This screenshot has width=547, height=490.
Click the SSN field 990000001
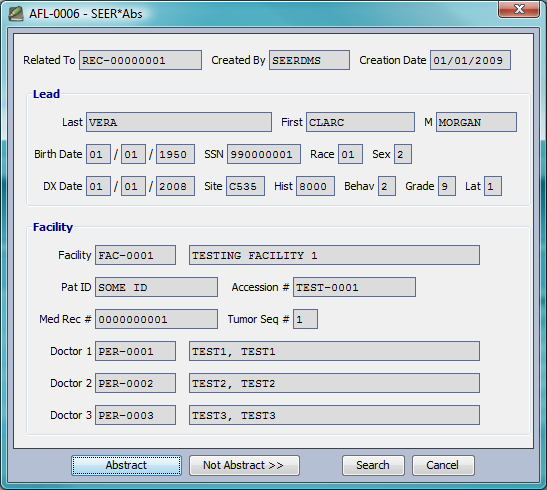point(264,154)
